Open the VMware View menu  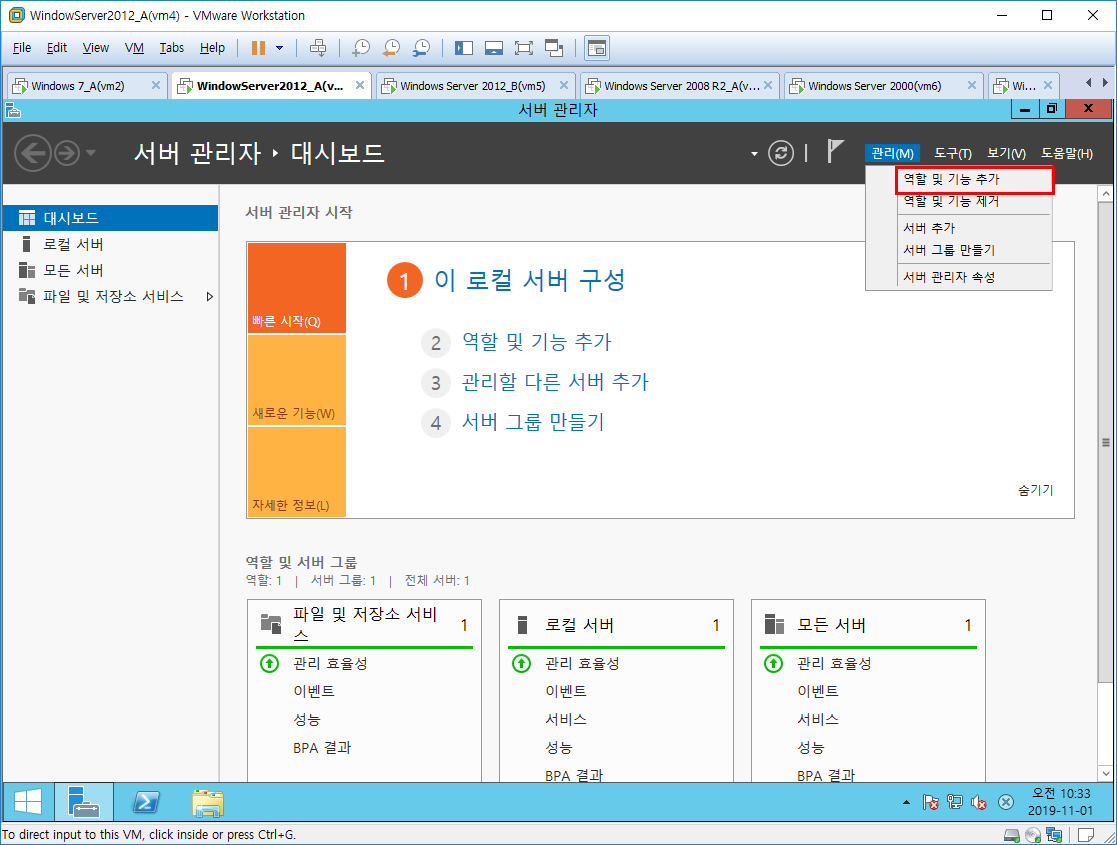click(x=95, y=48)
